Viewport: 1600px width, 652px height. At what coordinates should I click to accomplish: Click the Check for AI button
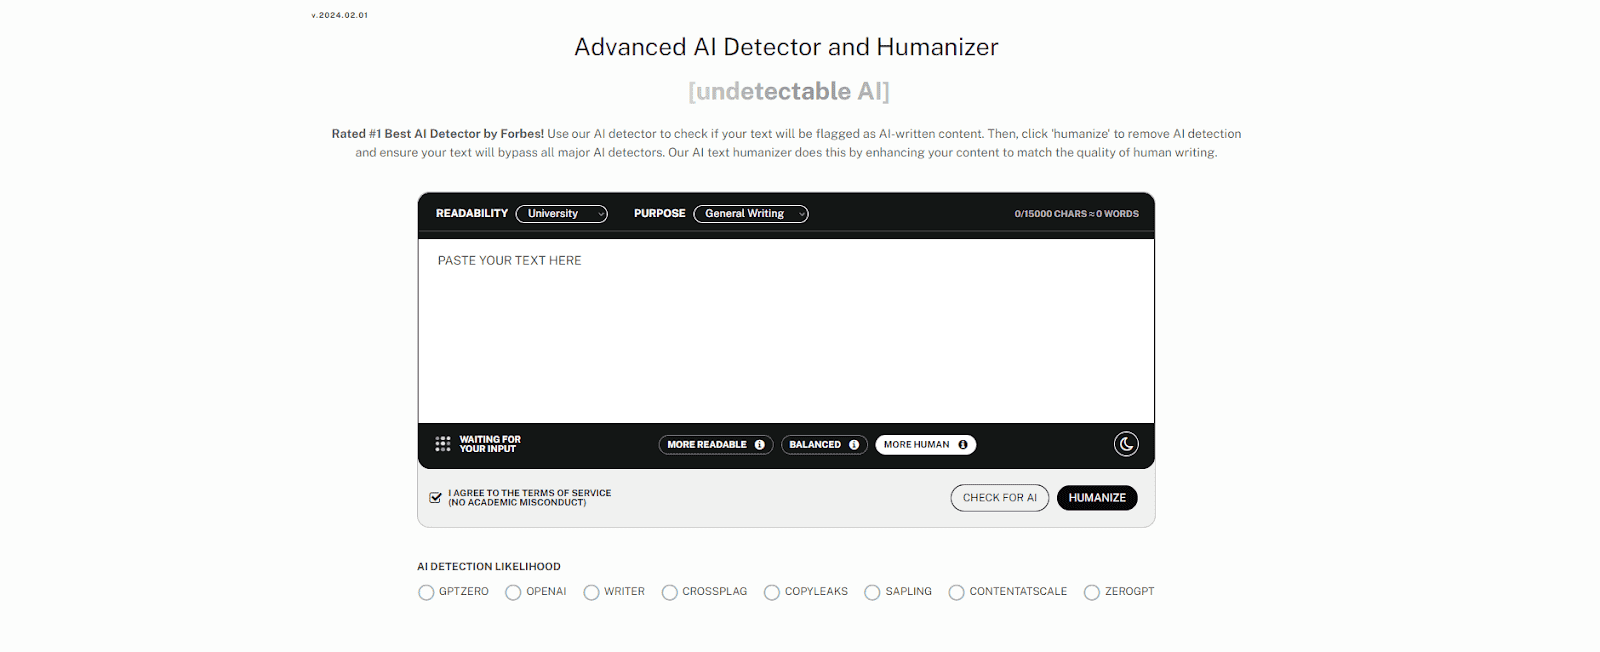[1000, 498]
